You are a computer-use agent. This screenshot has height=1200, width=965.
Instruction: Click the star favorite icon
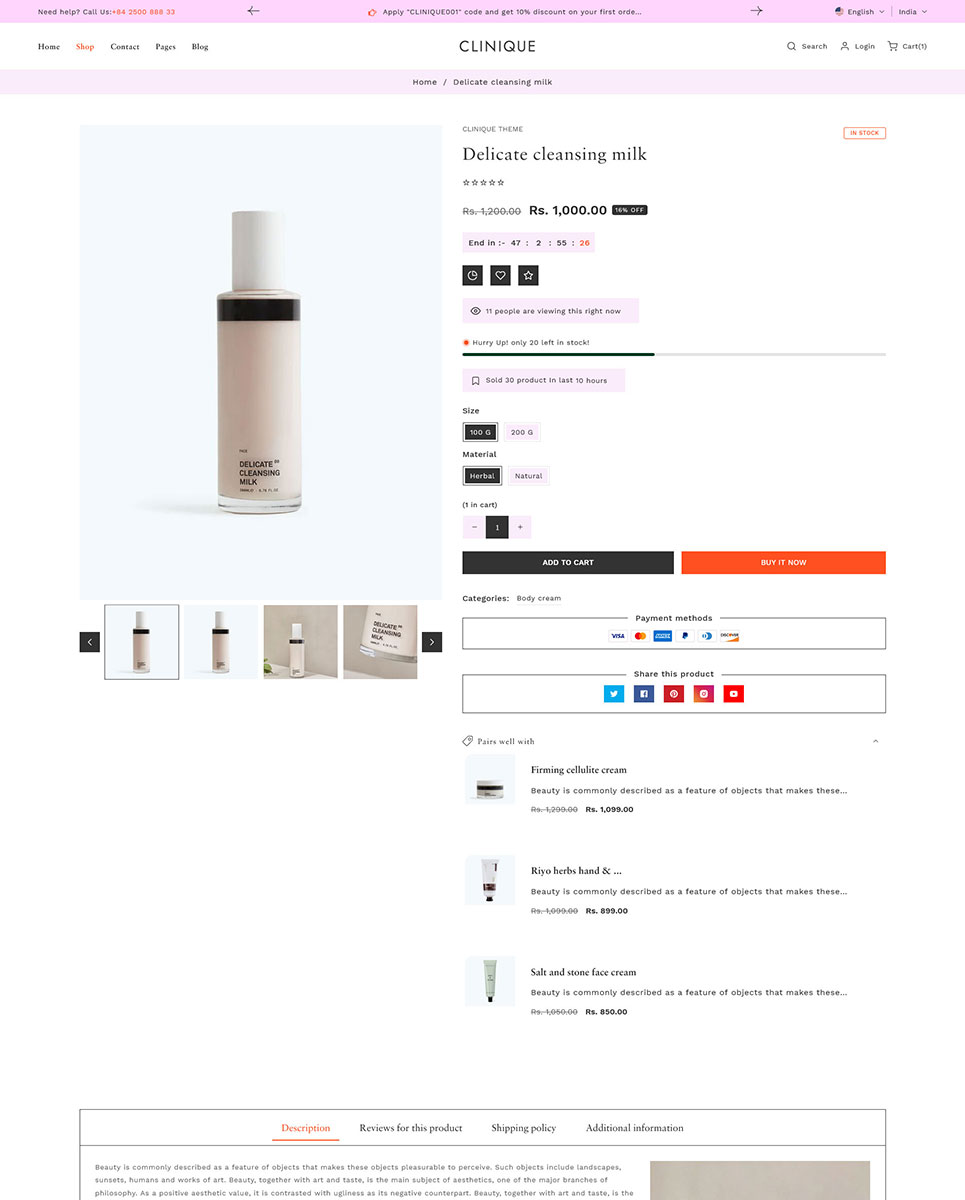point(529,275)
